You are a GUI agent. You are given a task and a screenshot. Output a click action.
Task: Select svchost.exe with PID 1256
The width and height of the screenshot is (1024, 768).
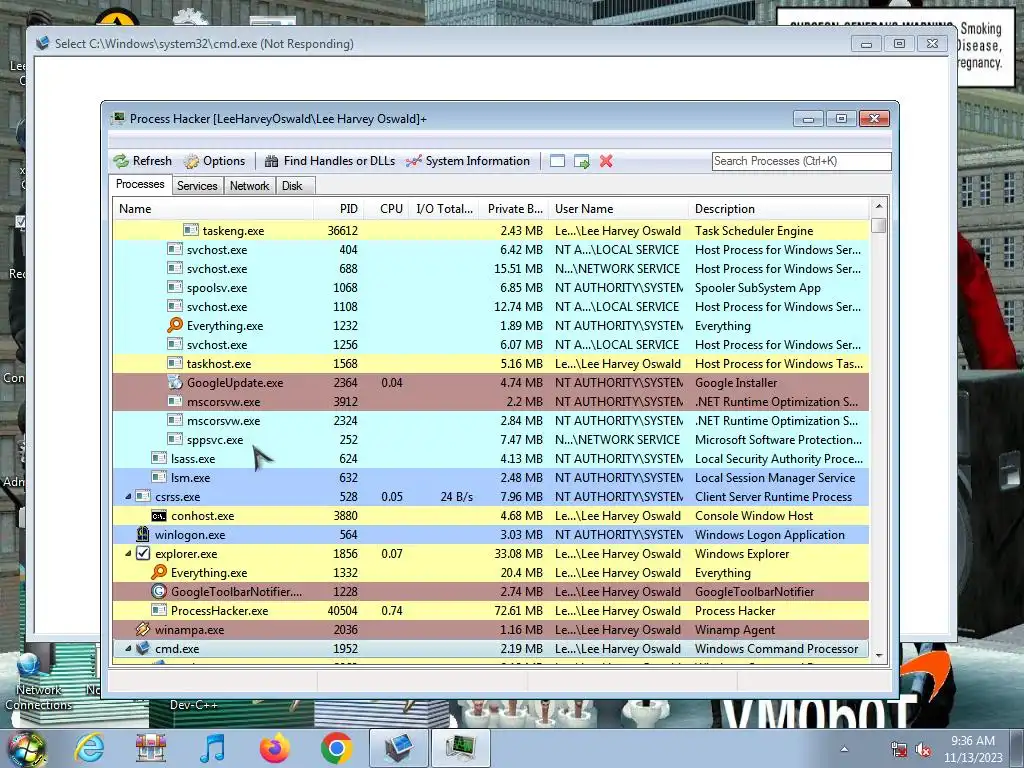click(490, 345)
